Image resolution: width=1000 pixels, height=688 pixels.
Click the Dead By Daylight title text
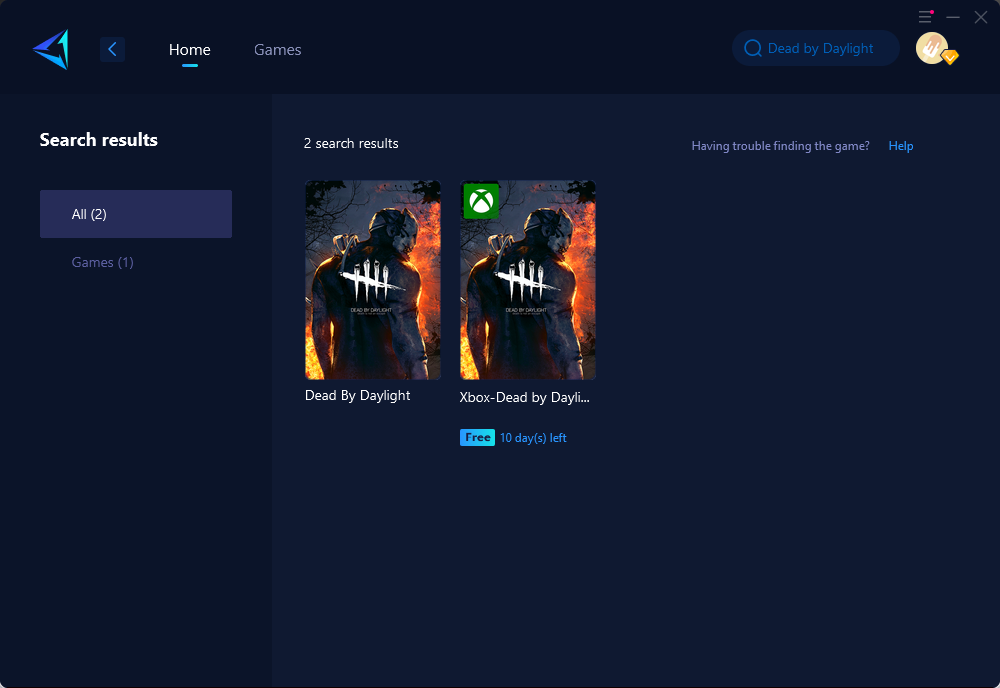(x=357, y=395)
